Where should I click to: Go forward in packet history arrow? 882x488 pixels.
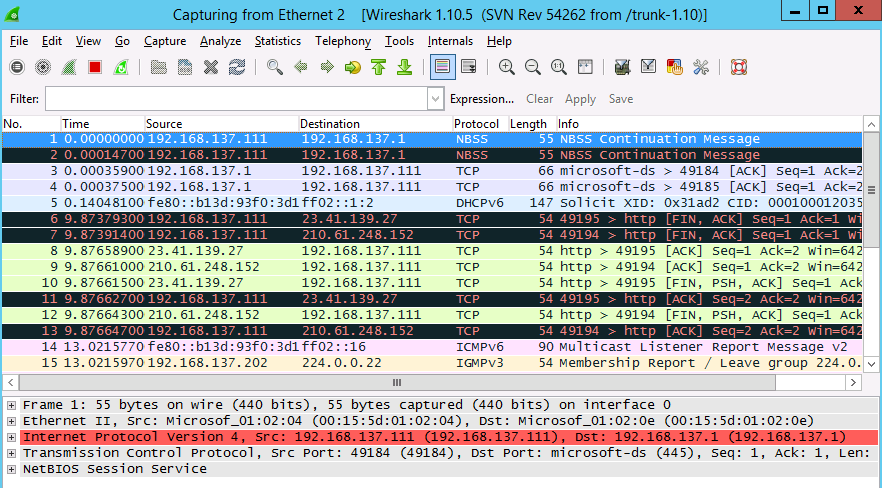326,67
